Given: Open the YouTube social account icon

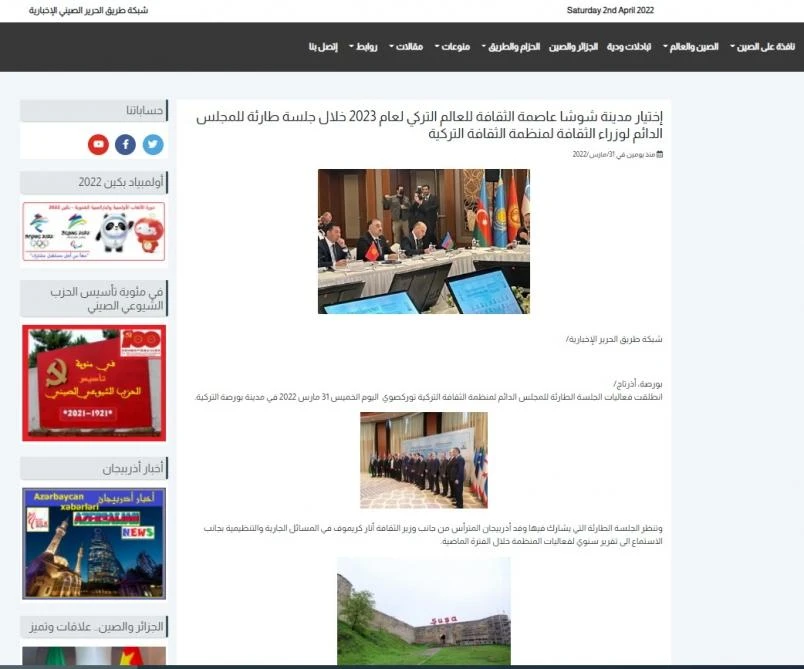Looking at the screenshot, I should click(x=98, y=144).
